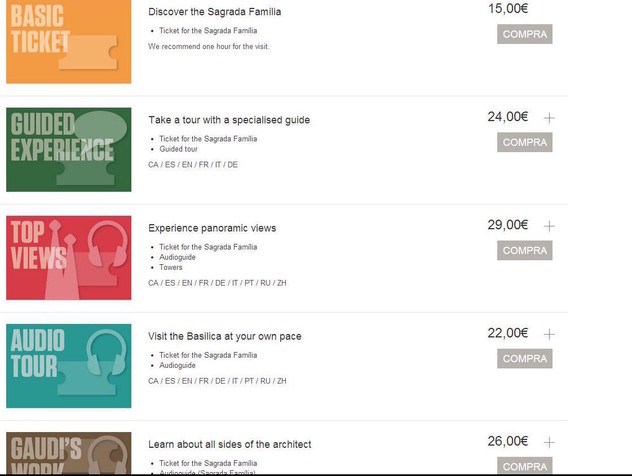This screenshot has width=632, height=476.
Task: Open the brown Gaudí's Work thumbnail
Action: (x=69, y=454)
